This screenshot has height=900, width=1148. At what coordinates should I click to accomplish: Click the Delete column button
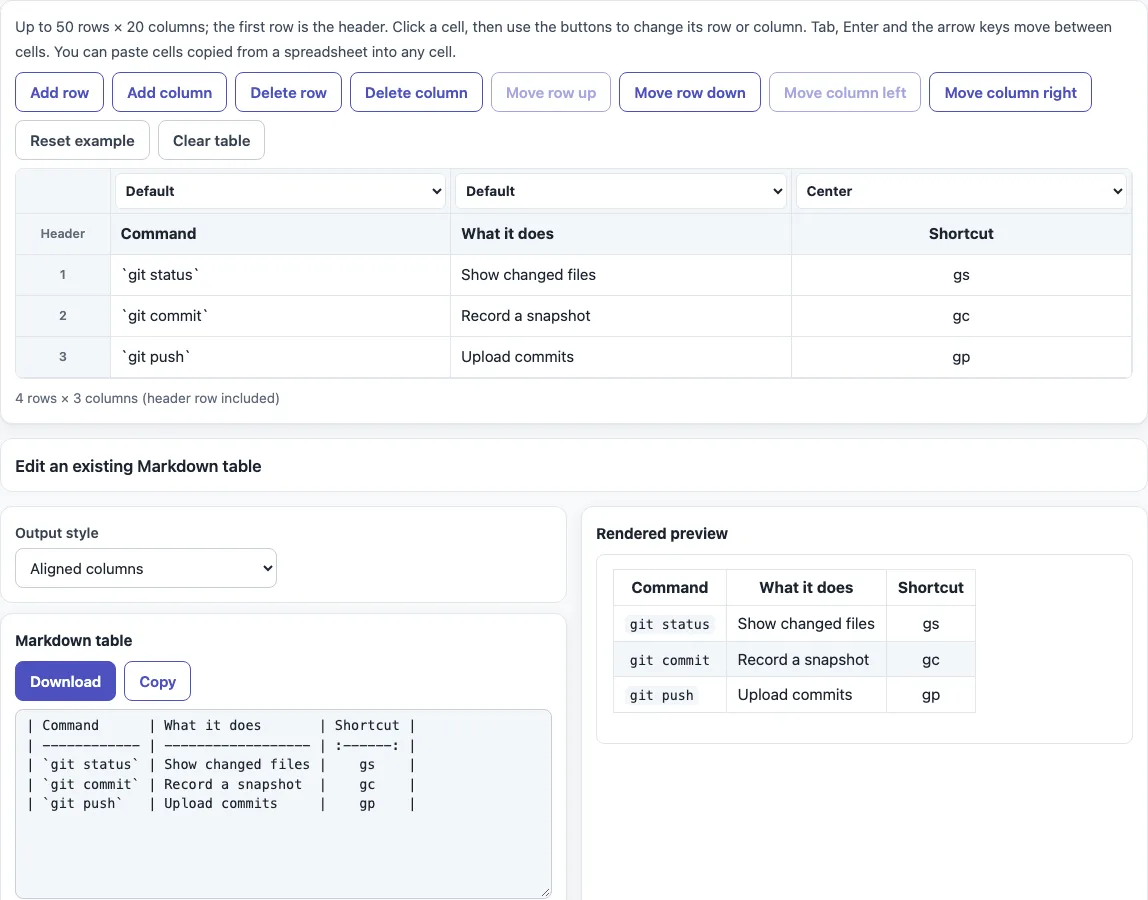pyautogui.click(x=416, y=92)
